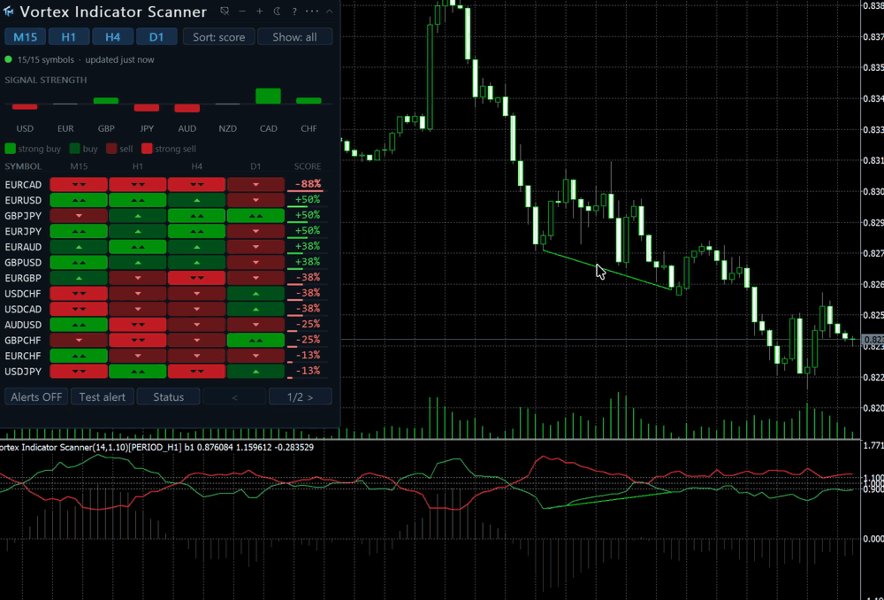
Task: Select the EURCAD symbol row label
Action: 23,184
